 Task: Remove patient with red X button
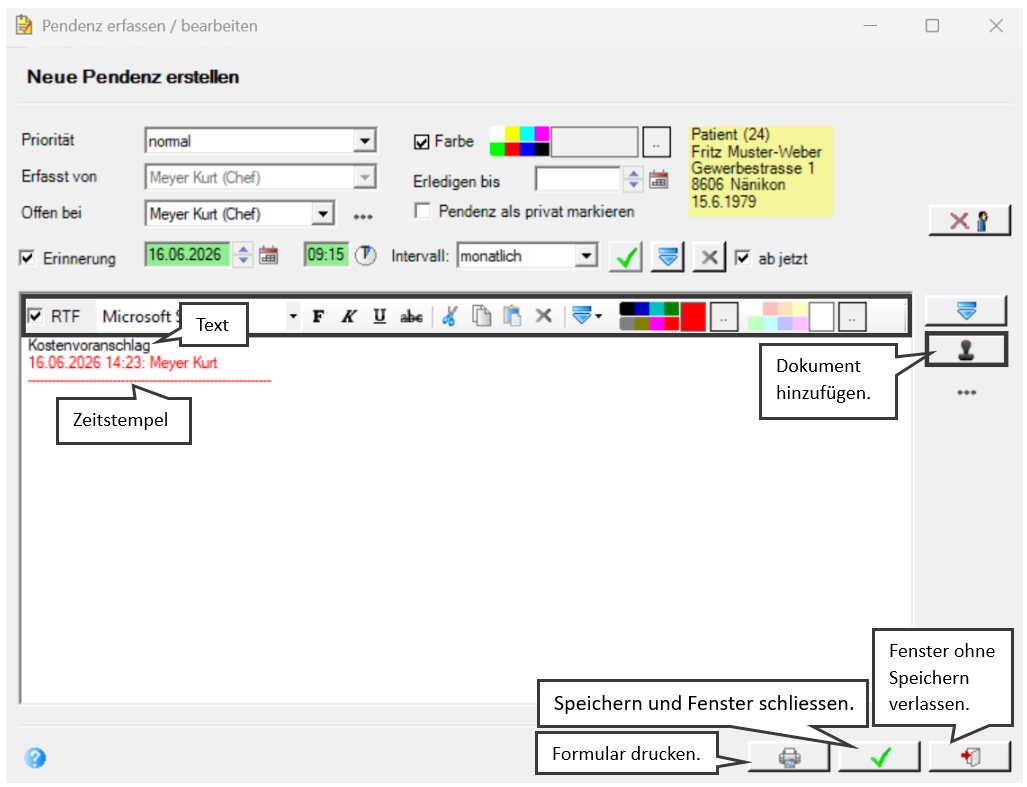969,221
